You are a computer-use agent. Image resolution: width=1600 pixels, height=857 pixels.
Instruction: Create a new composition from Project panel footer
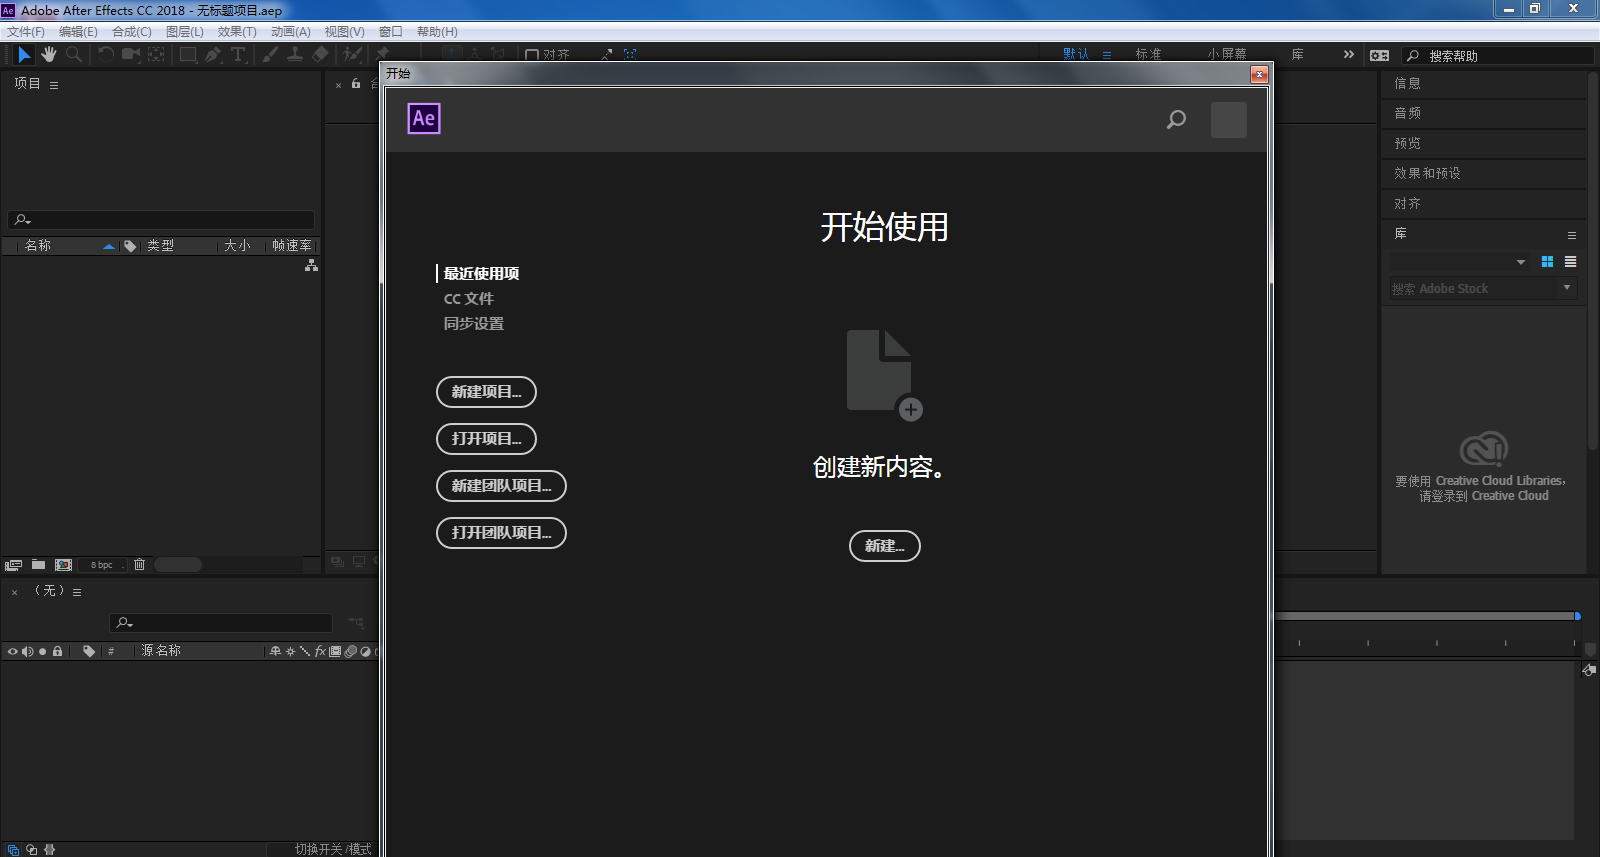click(63, 565)
